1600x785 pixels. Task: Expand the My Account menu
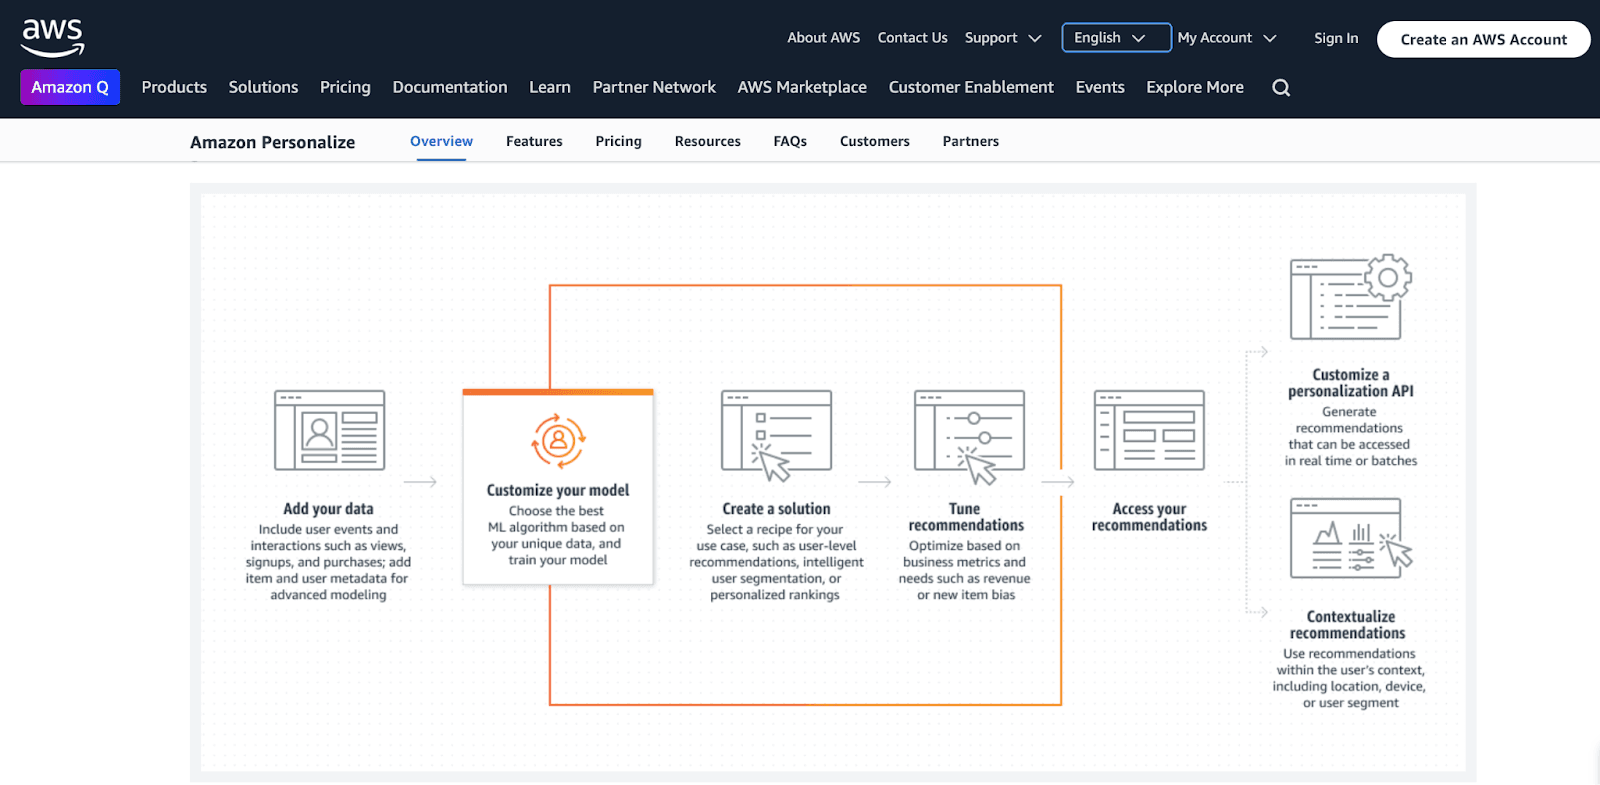[x=1227, y=38]
